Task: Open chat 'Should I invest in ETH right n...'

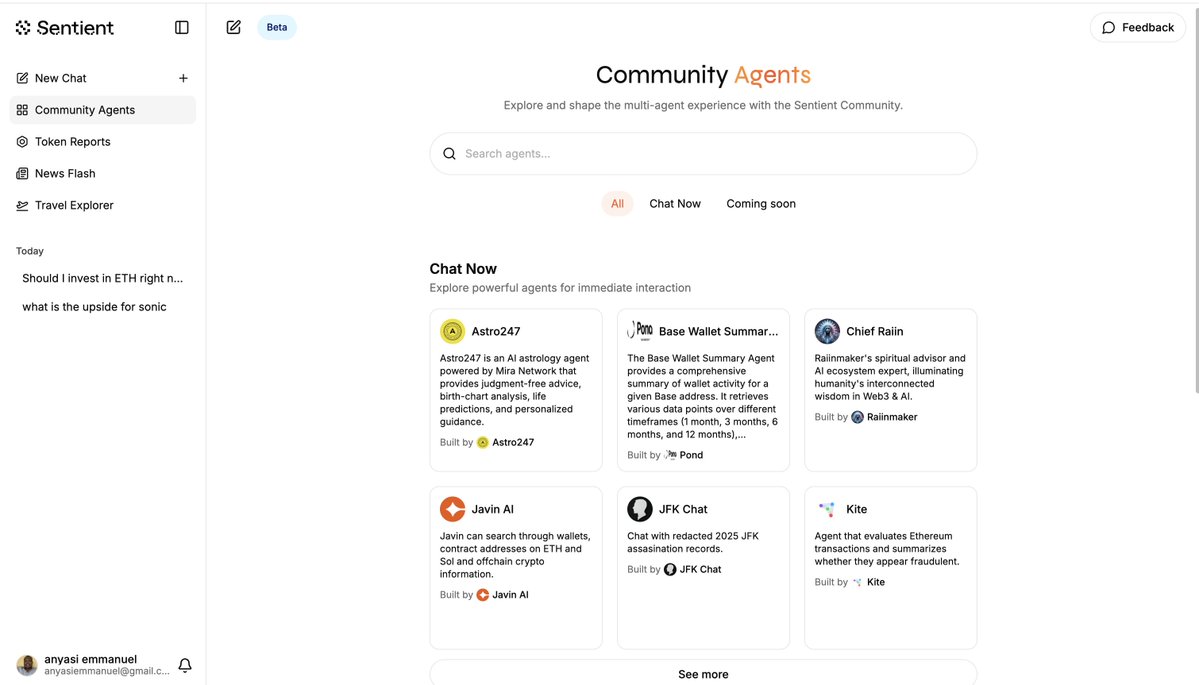Action: pyautogui.click(x=102, y=278)
